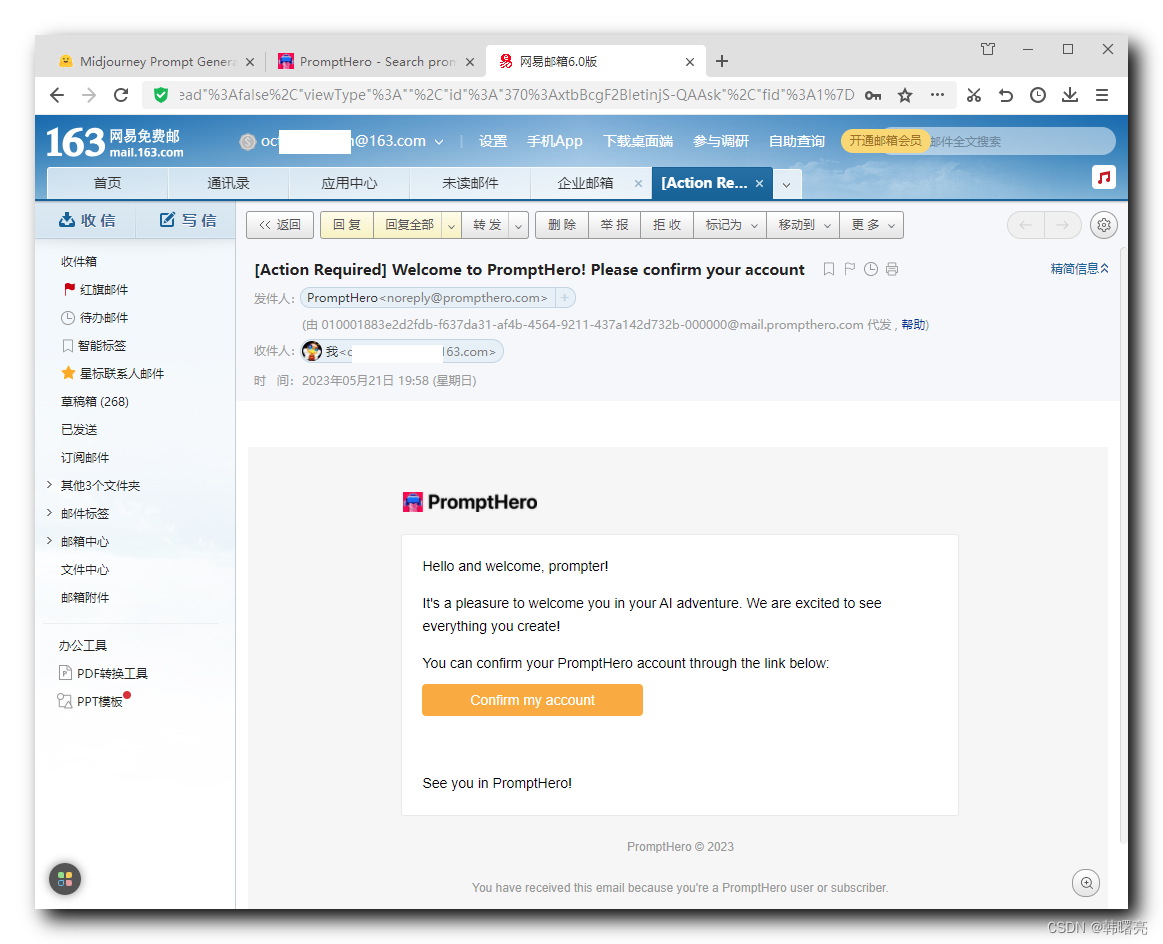Open scissors screenshot tool
The width and height of the screenshot is (1163, 944).
(x=974, y=95)
